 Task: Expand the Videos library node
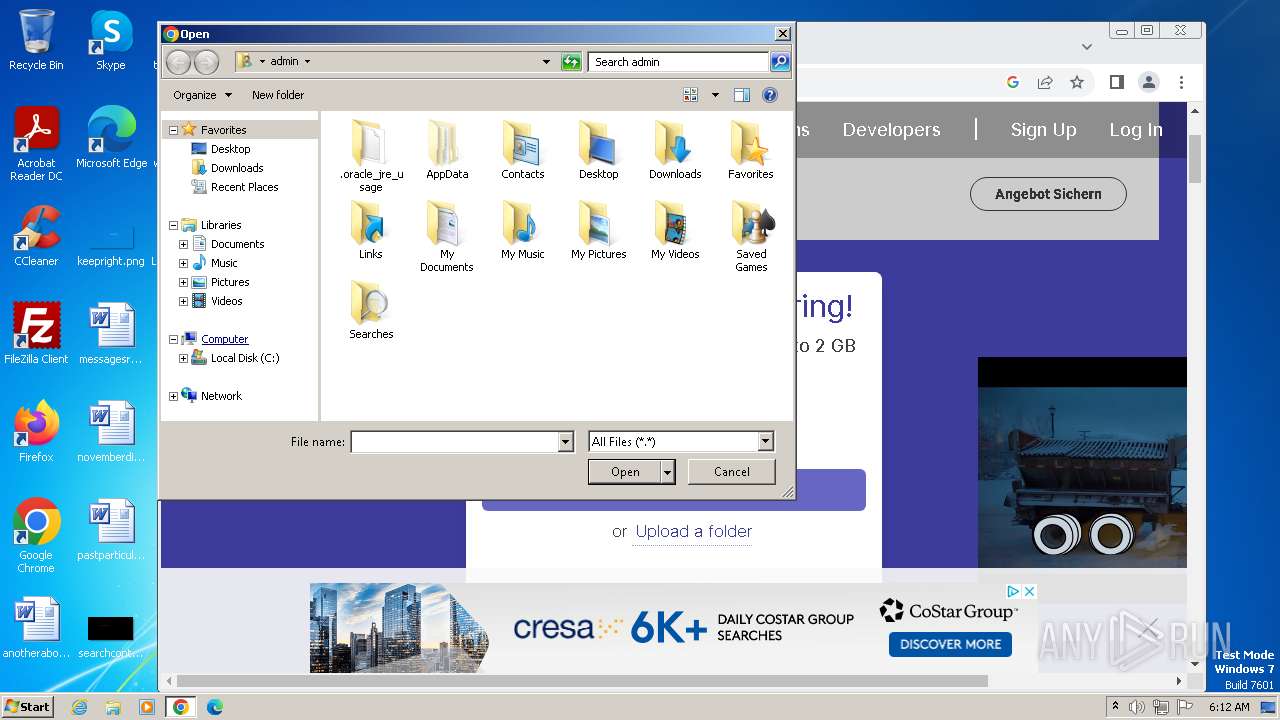183,301
